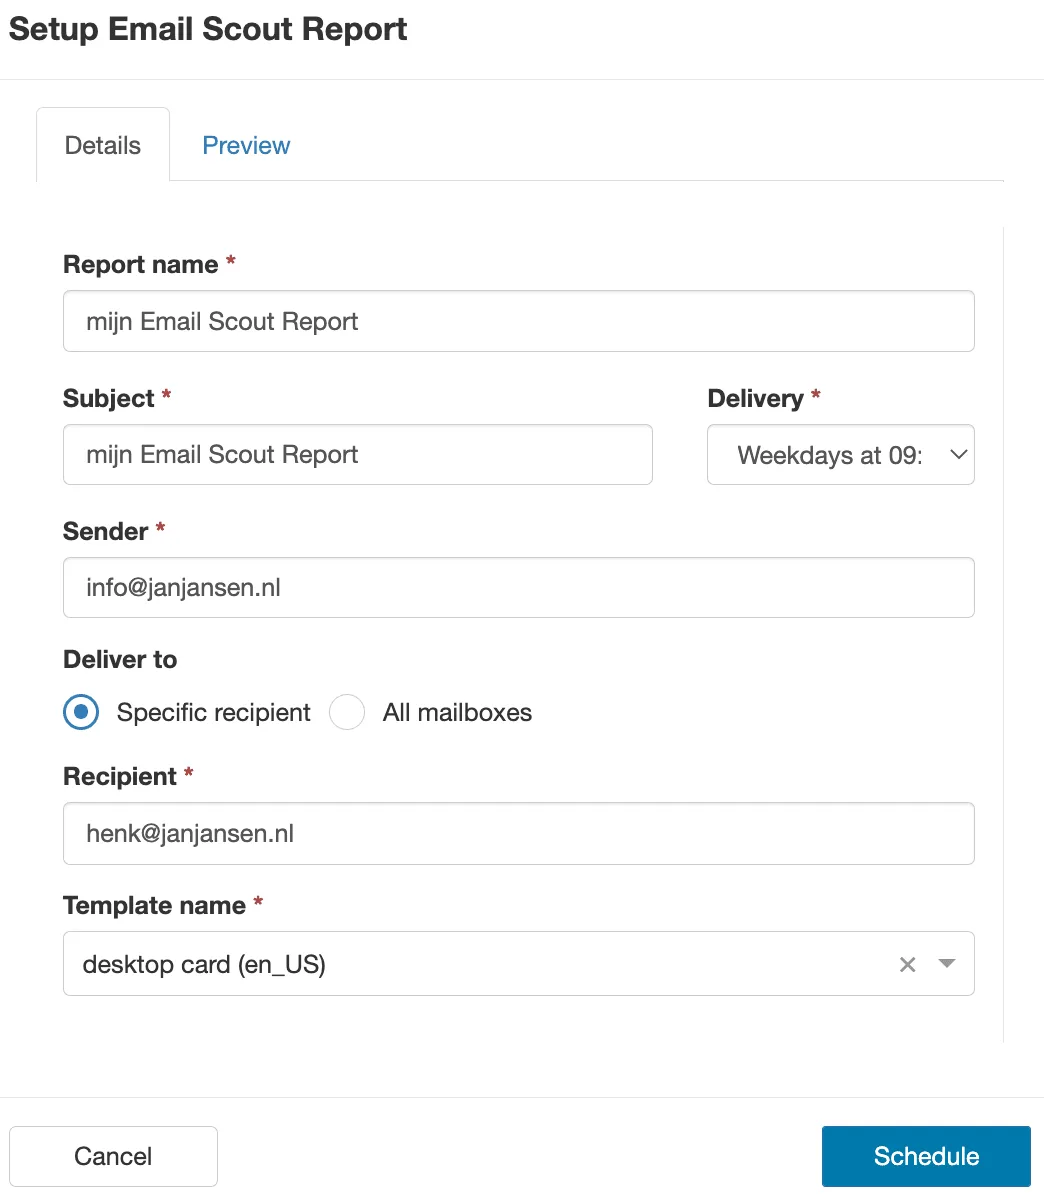
Task: Click the 'Setup Email Scout Report' heading
Action: tap(207, 29)
